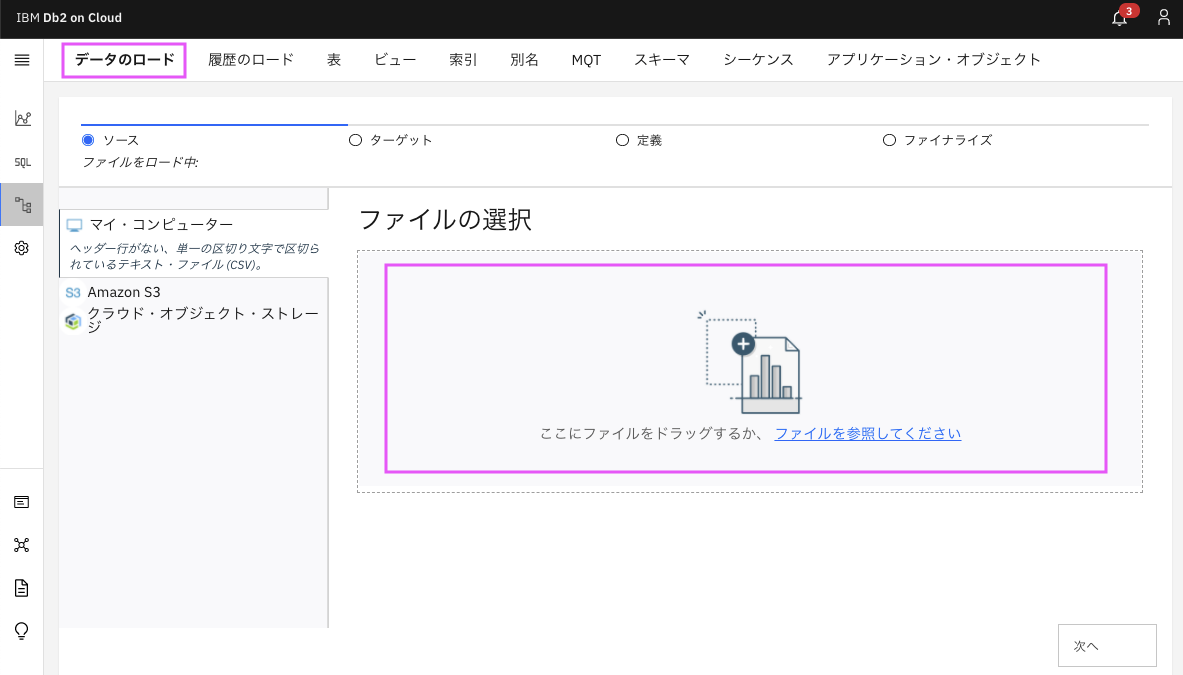This screenshot has width=1183, height=675.
Task: Click the ファイルの選択 heading
Action: [445, 219]
